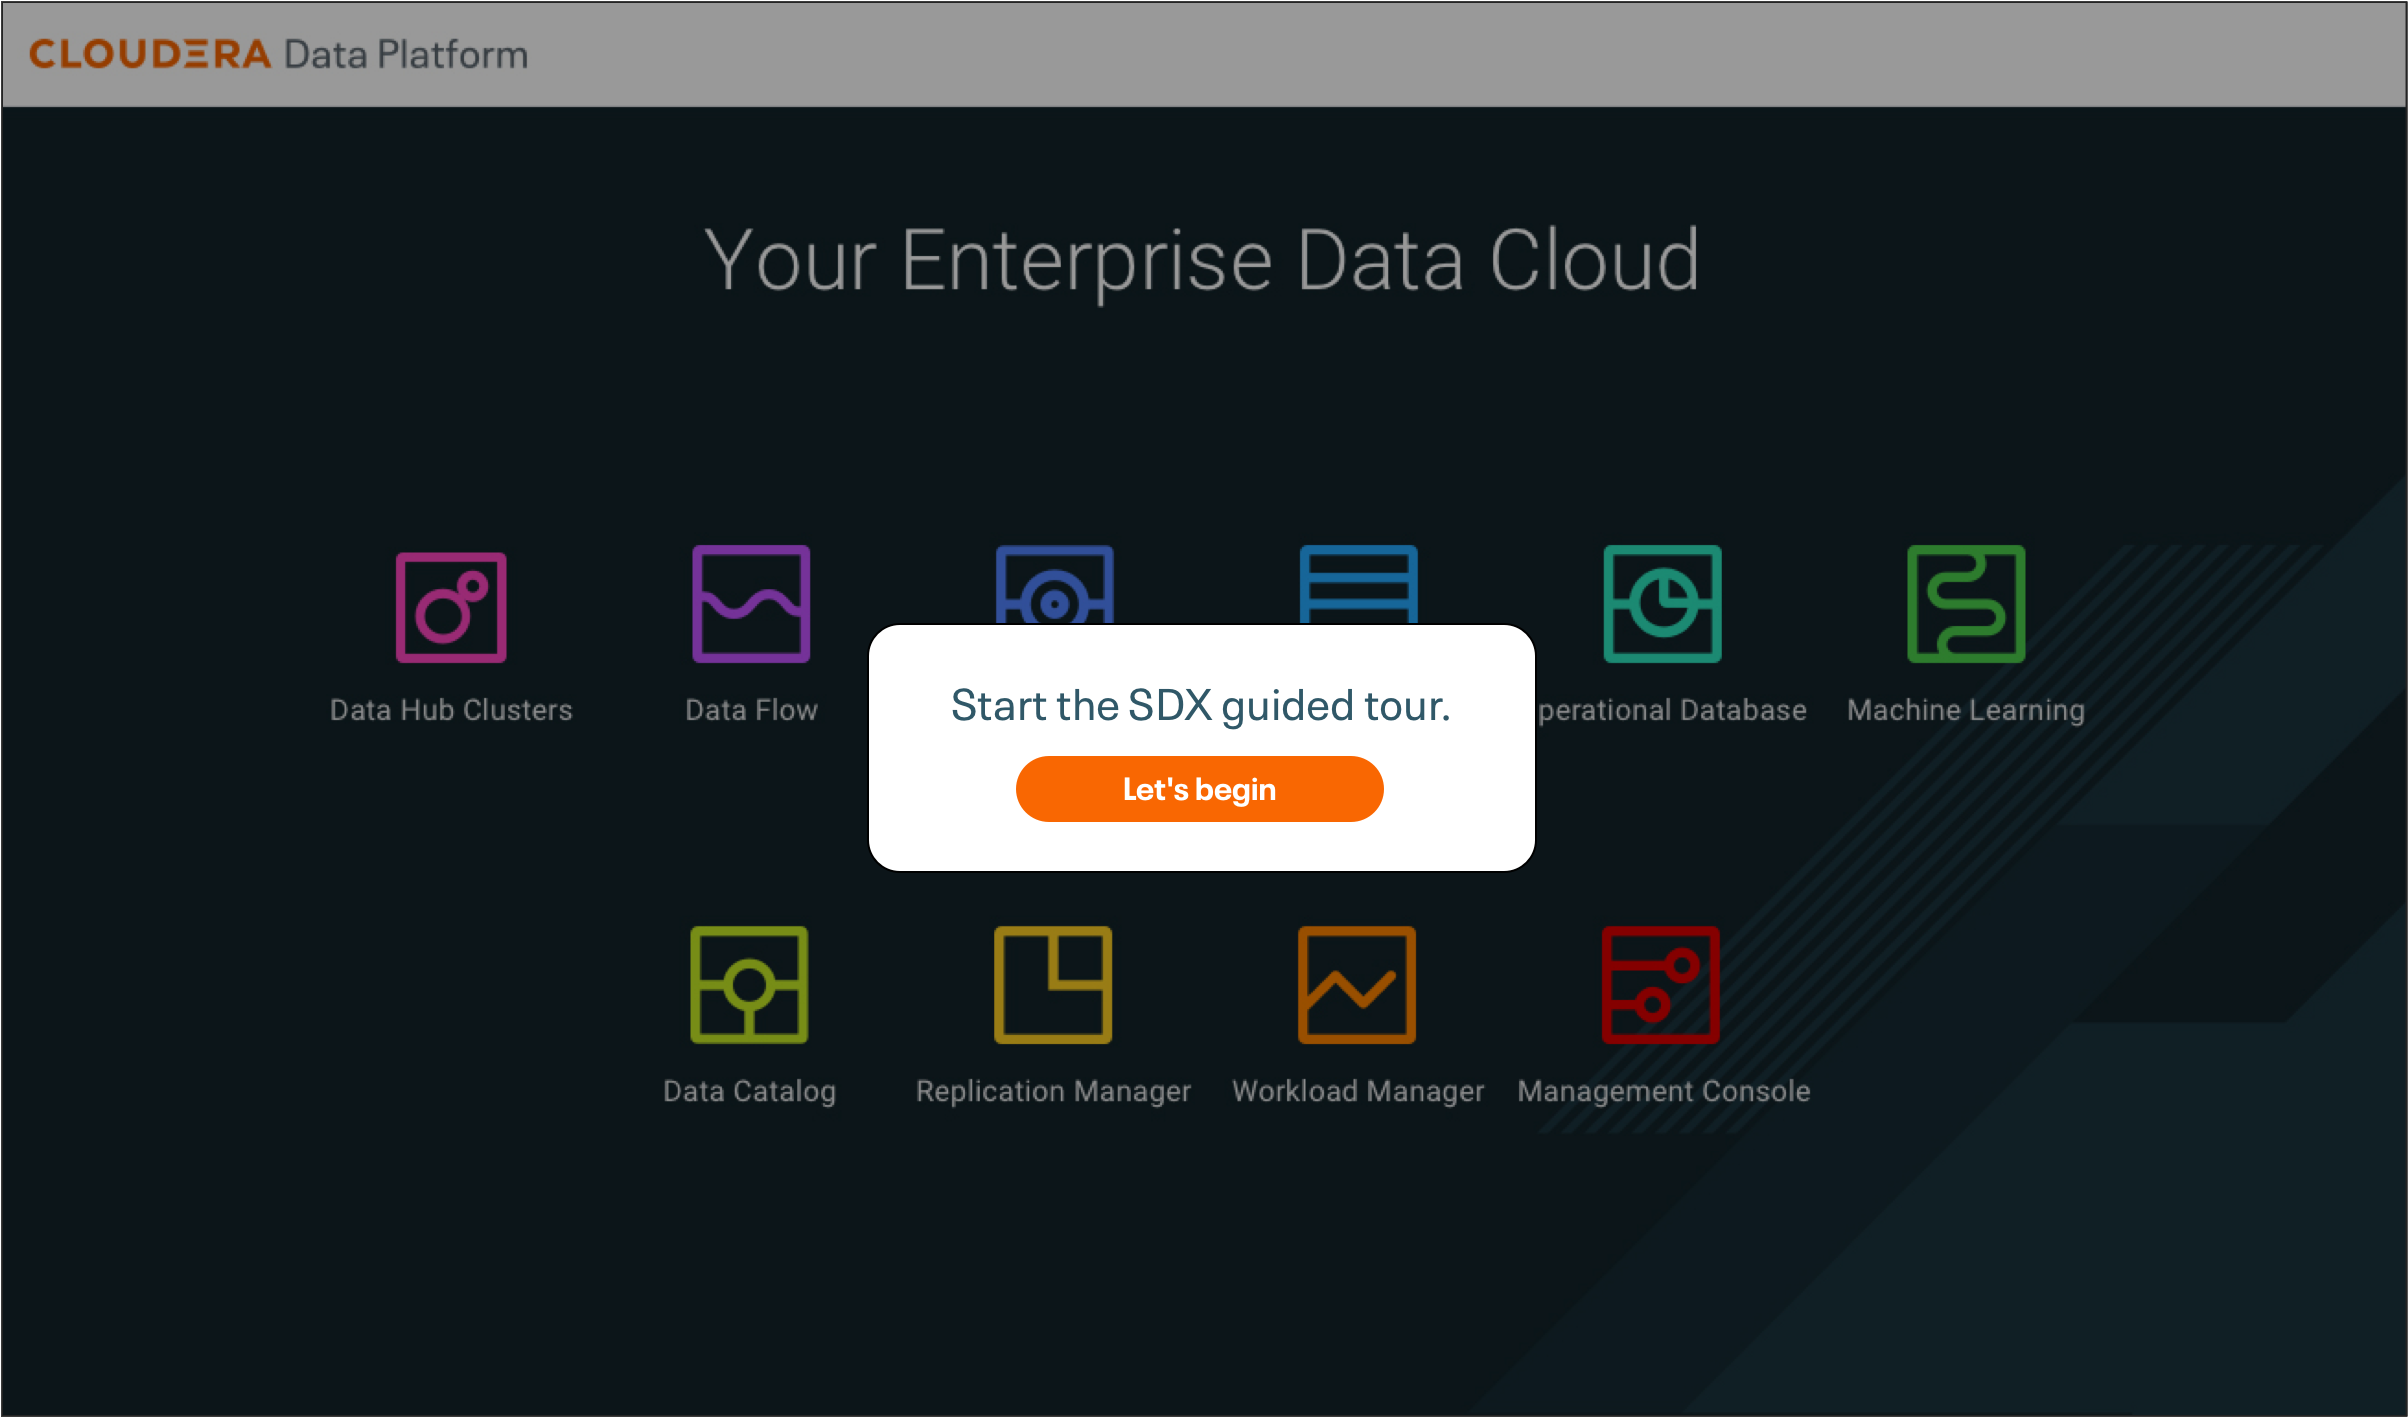Viewport: 2408px width, 1418px height.
Task: Open the Workload Manager icon
Action: pyautogui.click(x=1357, y=984)
